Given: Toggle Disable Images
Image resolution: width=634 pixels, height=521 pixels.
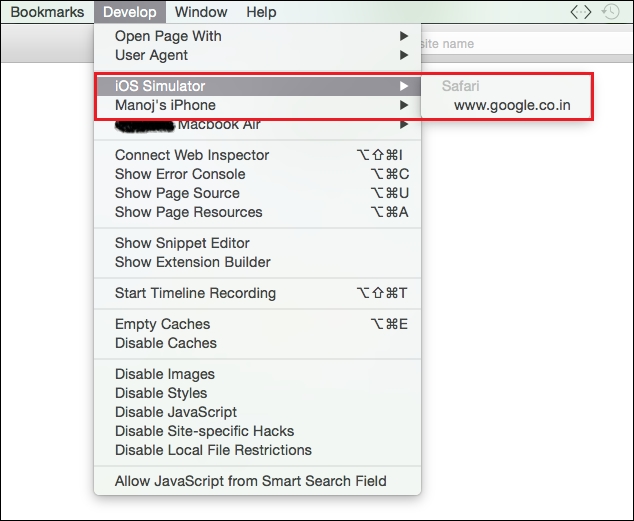Looking at the screenshot, I should (x=257, y=374).
